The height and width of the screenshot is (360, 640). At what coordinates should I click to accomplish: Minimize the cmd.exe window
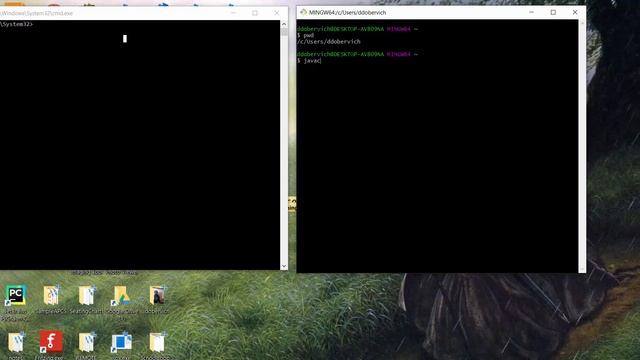point(233,13)
